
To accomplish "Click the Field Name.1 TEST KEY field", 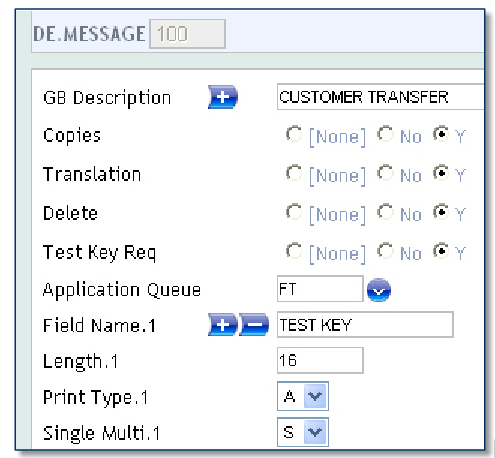I will tap(365, 324).
